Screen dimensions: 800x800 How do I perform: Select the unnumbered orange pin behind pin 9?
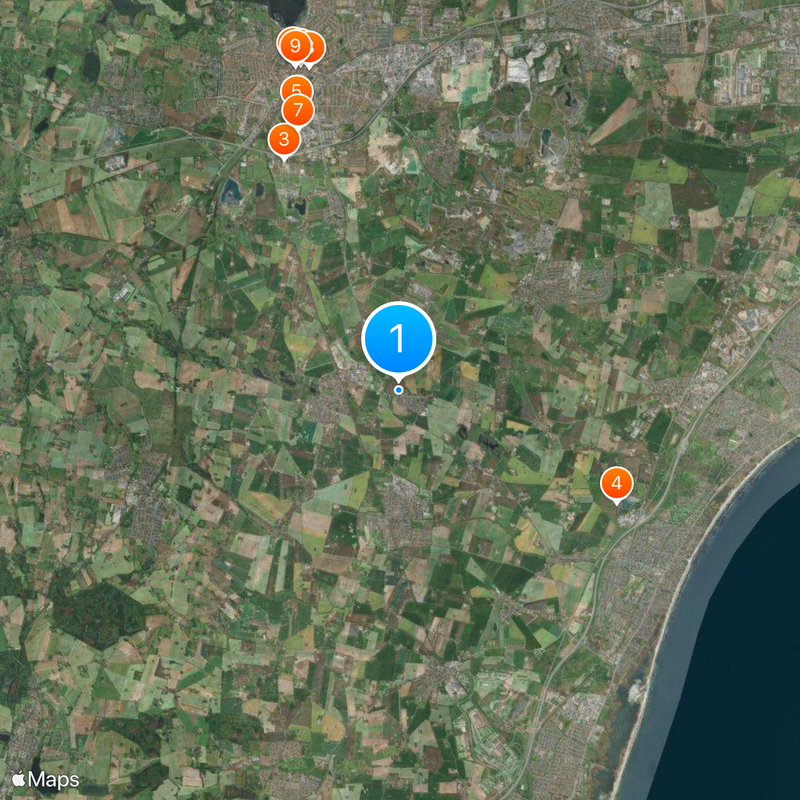[x=316, y=48]
